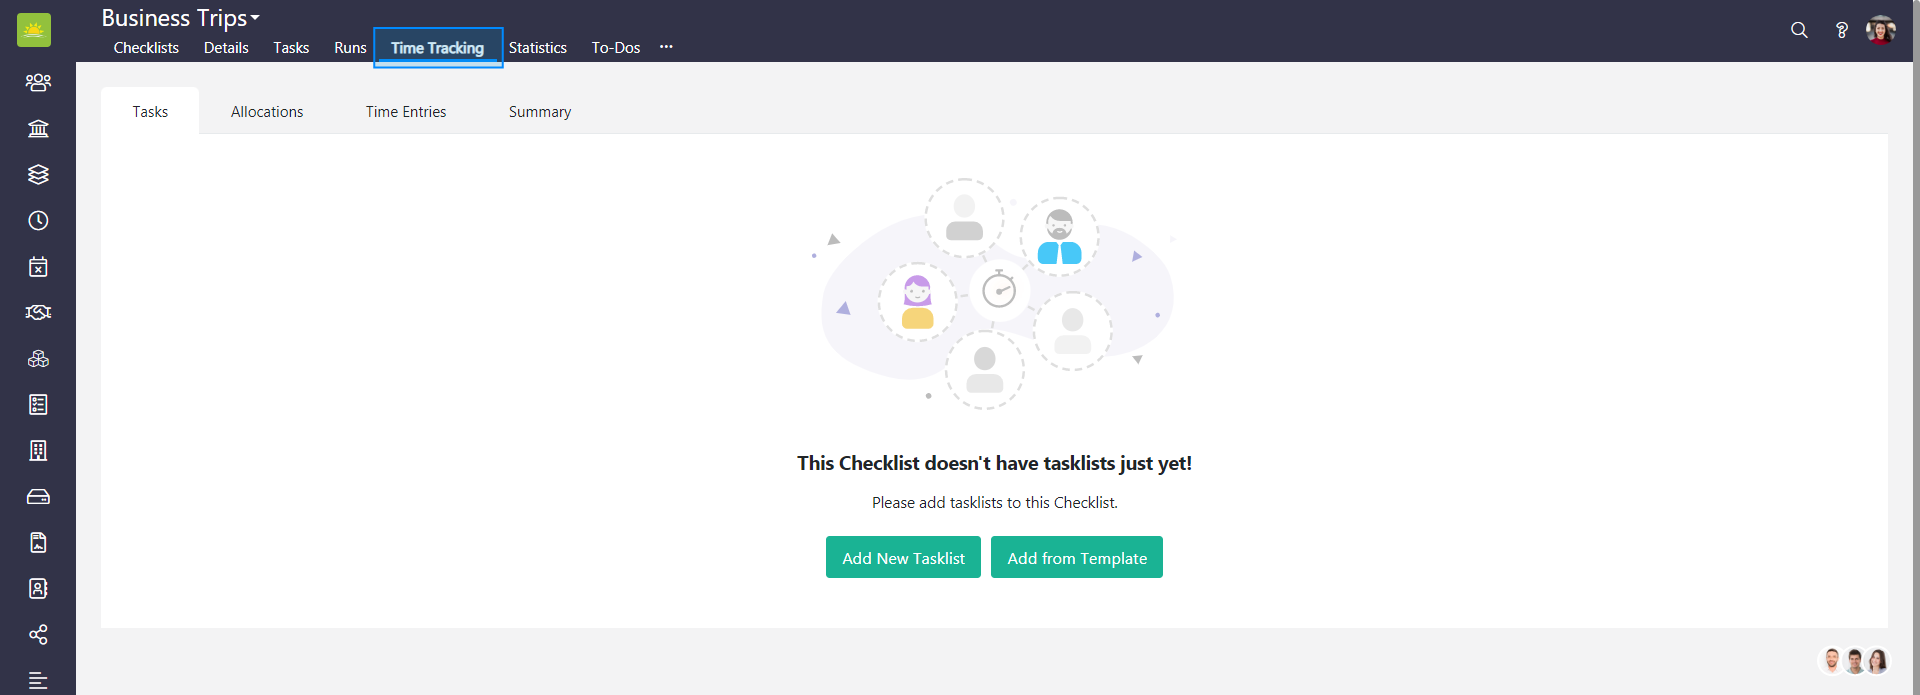
Task: Click the calendar with X sidebar icon
Action: [x=38, y=266]
